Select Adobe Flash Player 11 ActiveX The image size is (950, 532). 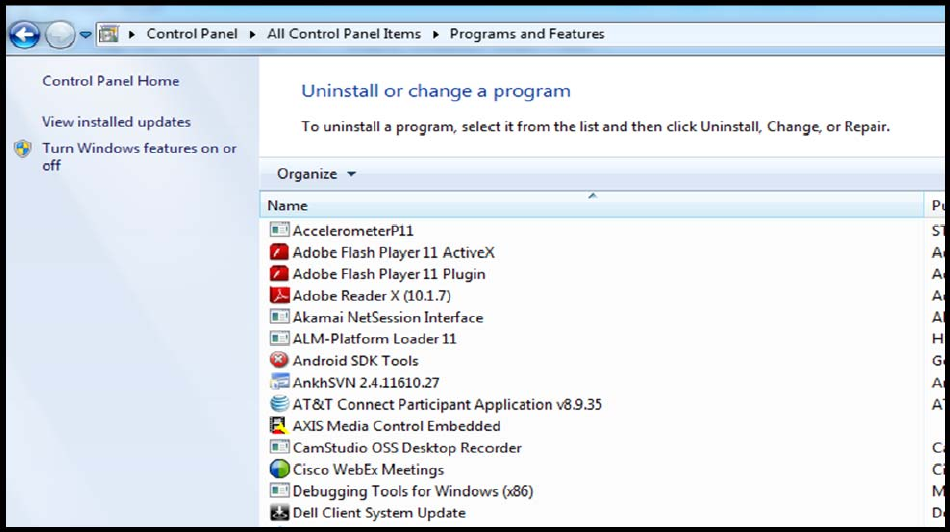[x=394, y=252]
